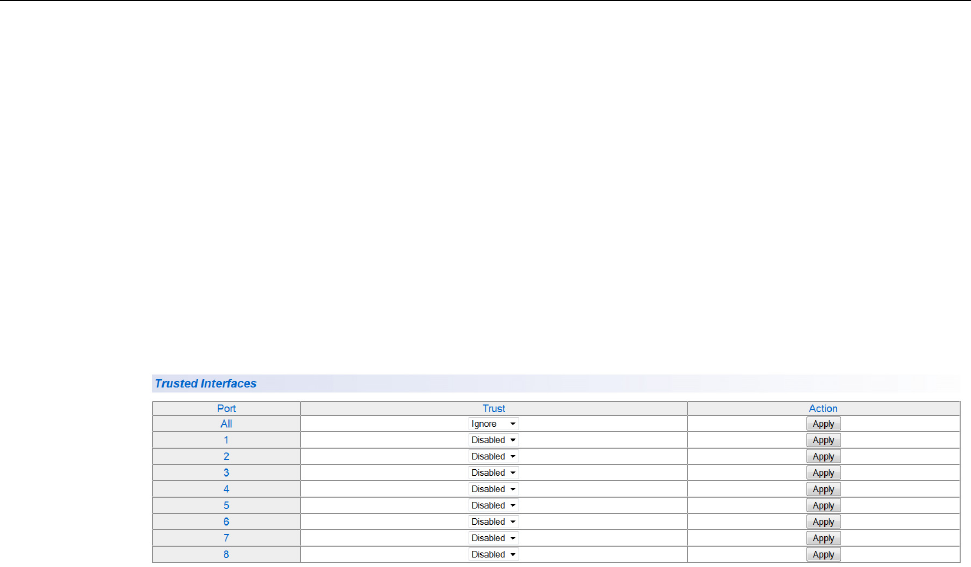This screenshot has height=567, width=971.
Task: Click Apply for port 1
Action: [x=823, y=440]
